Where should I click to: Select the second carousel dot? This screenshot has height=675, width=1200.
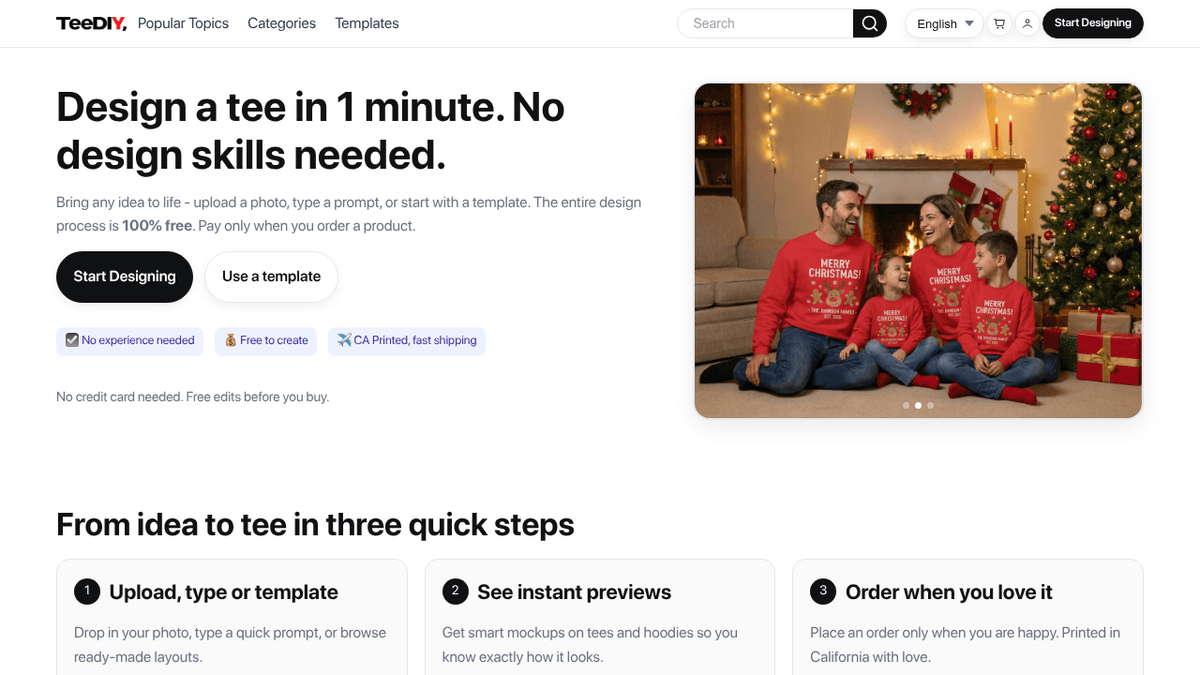tap(918, 405)
